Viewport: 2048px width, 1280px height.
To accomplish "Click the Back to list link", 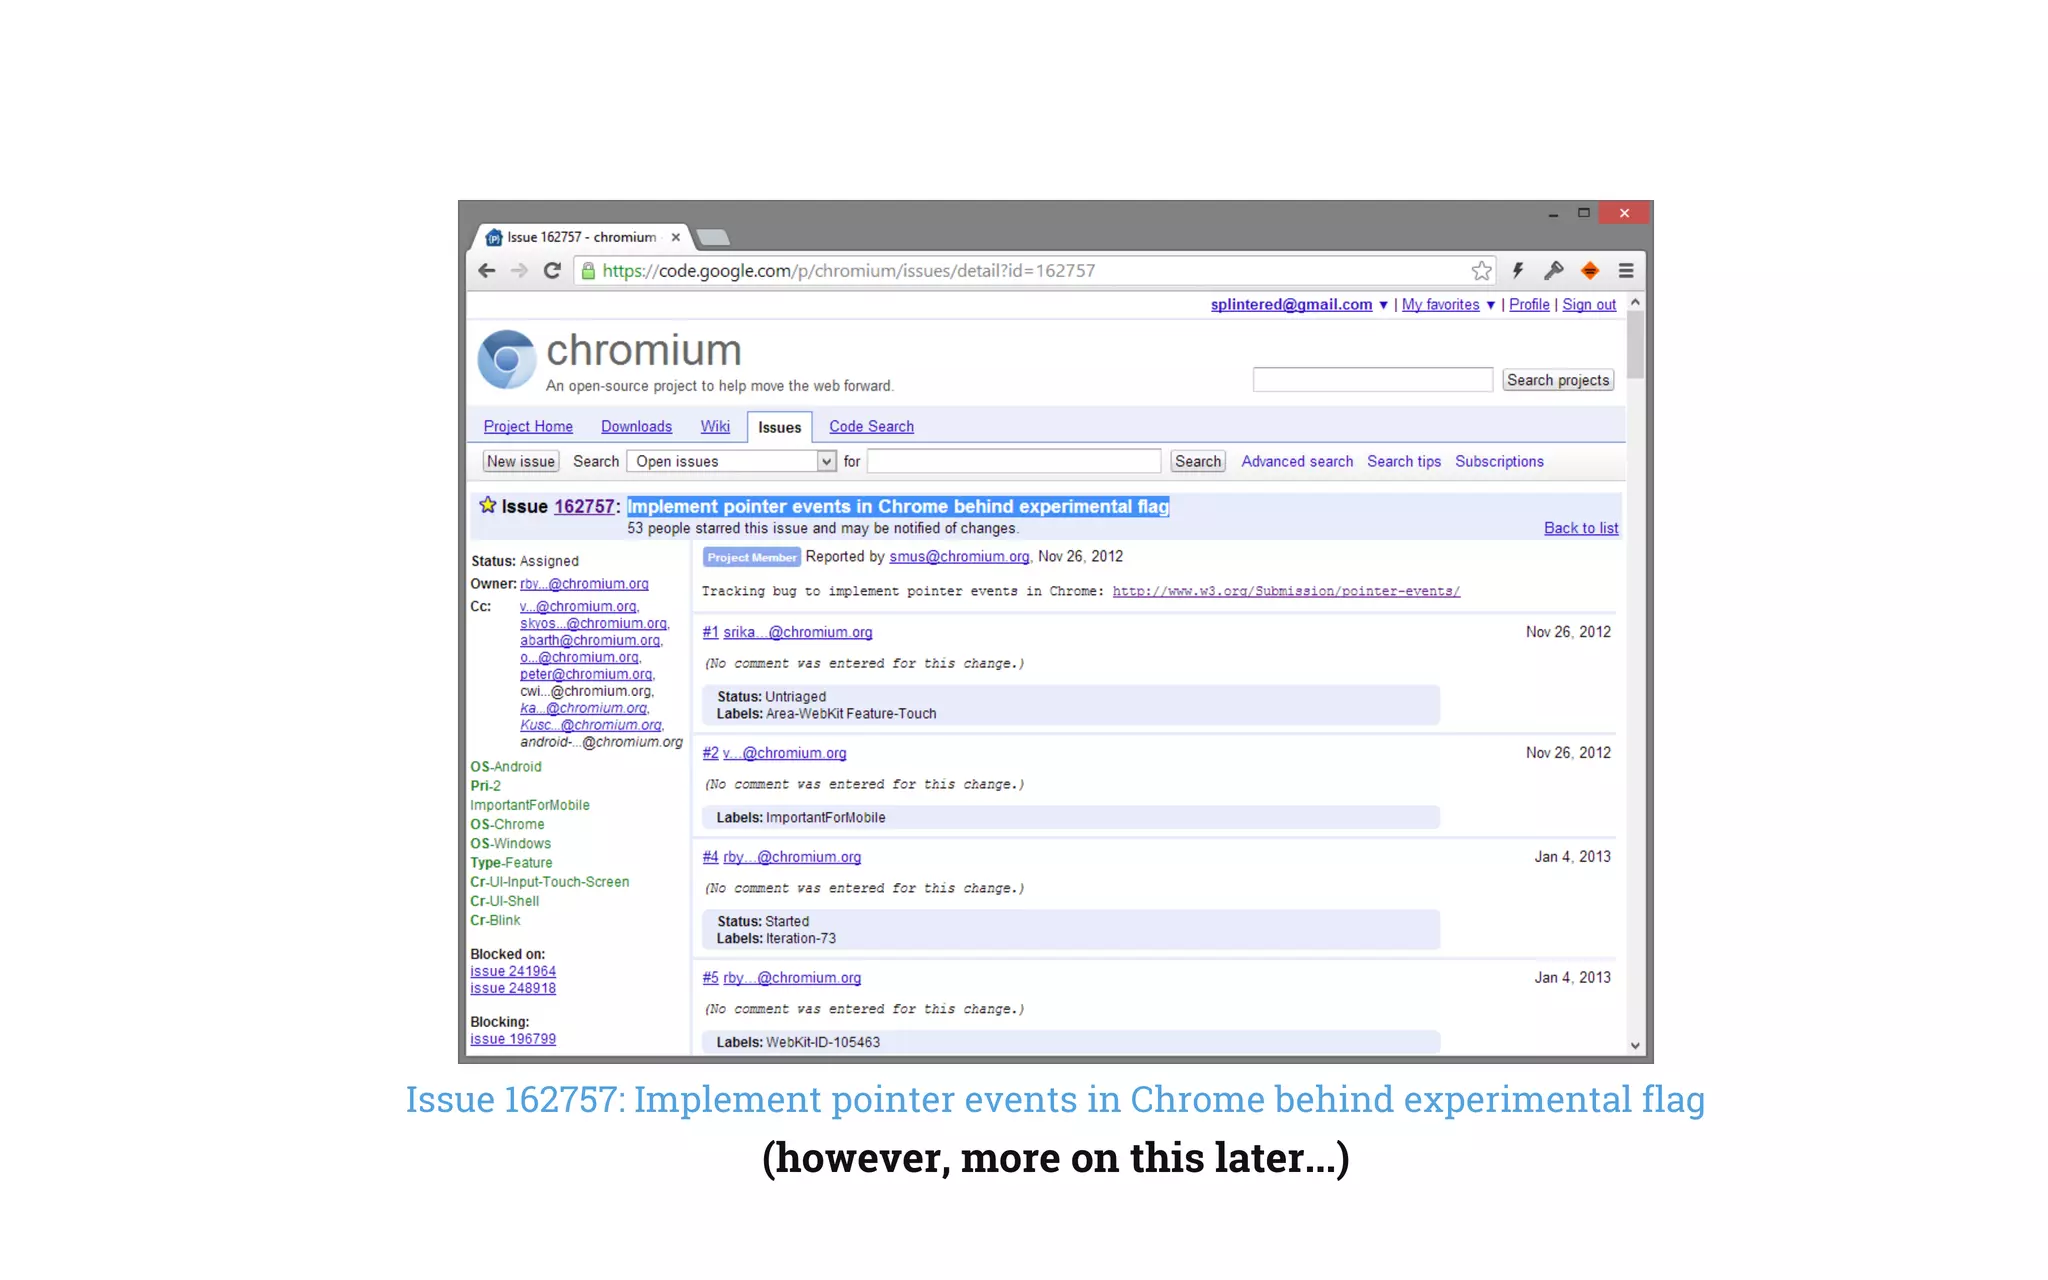I will click(1581, 528).
